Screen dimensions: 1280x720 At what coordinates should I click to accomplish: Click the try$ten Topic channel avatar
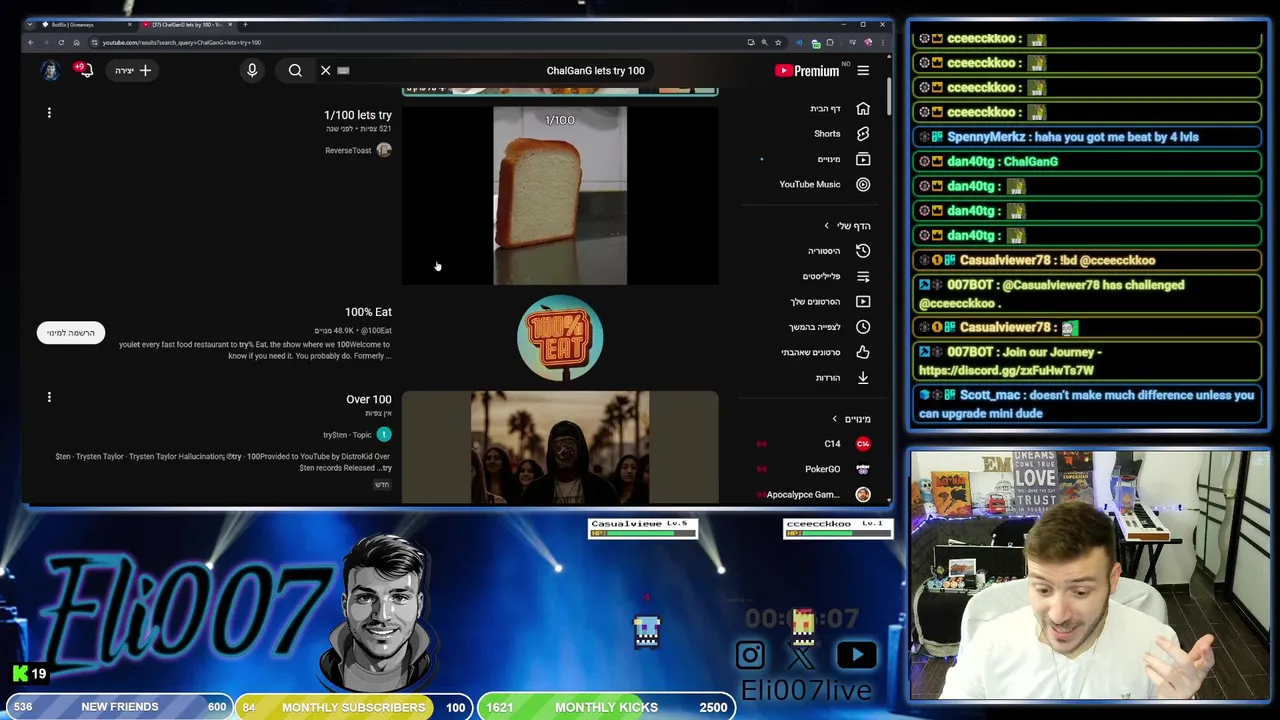pos(384,434)
